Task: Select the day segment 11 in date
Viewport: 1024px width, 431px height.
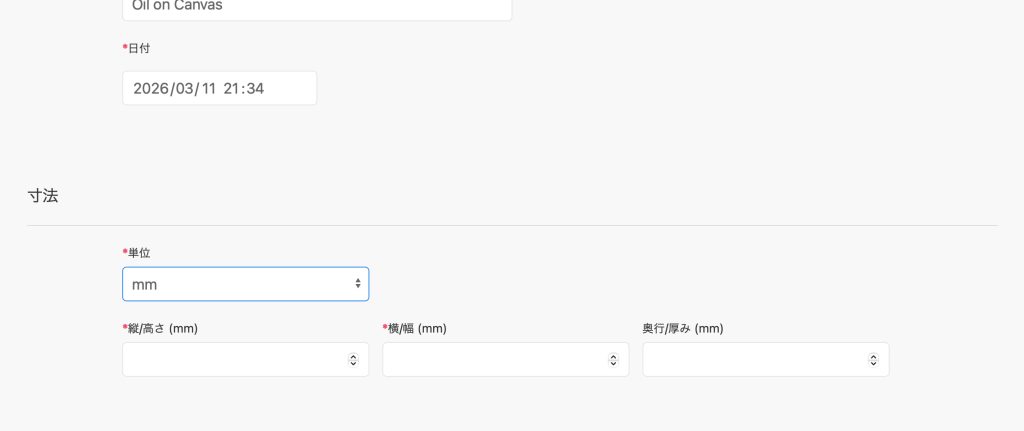Action: pos(206,88)
